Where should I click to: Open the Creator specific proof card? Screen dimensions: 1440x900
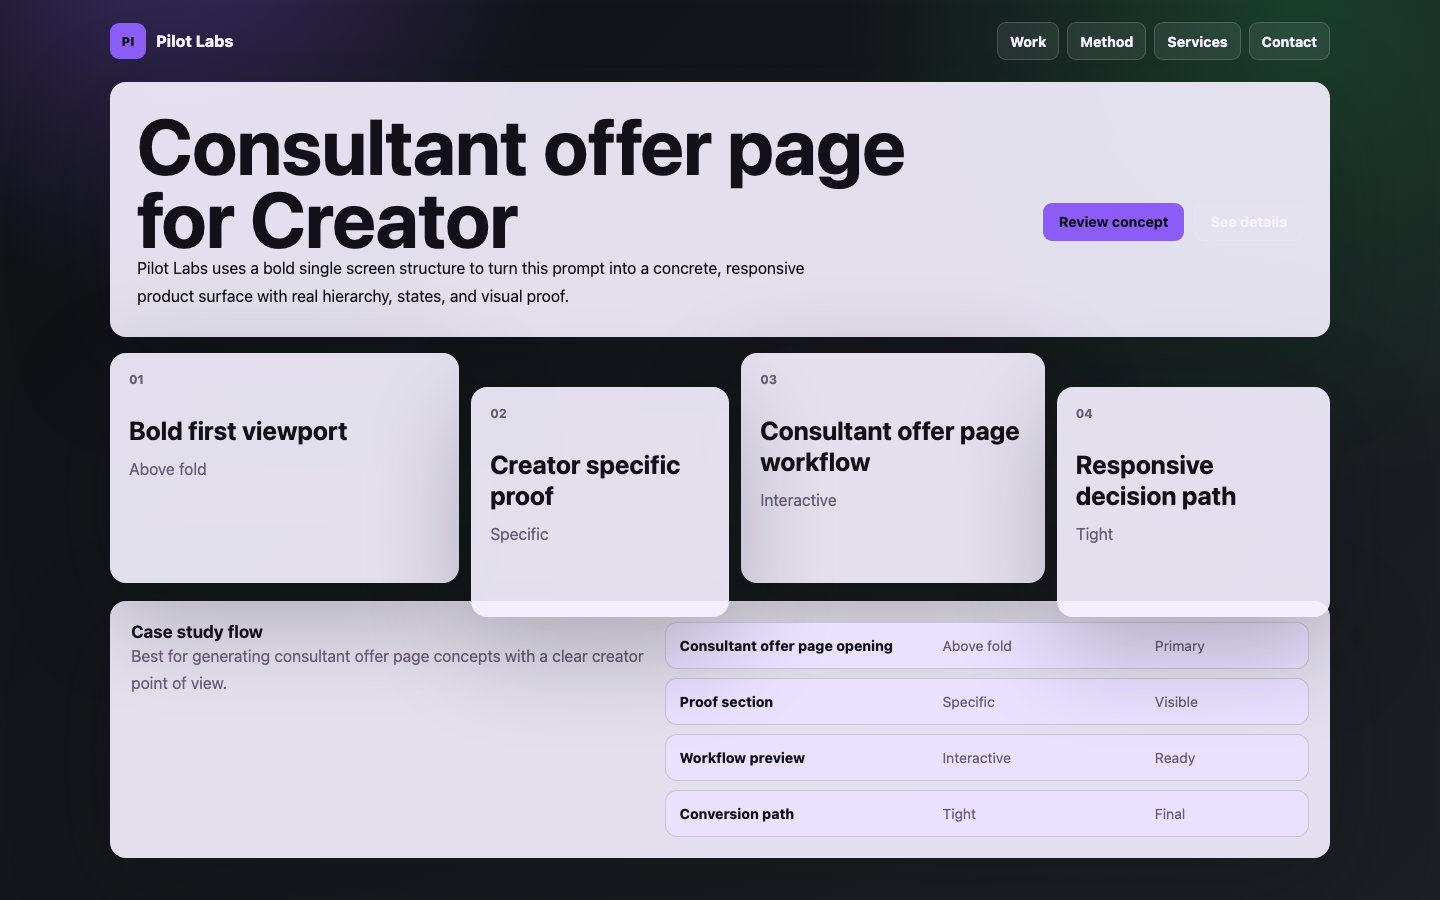click(600, 502)
